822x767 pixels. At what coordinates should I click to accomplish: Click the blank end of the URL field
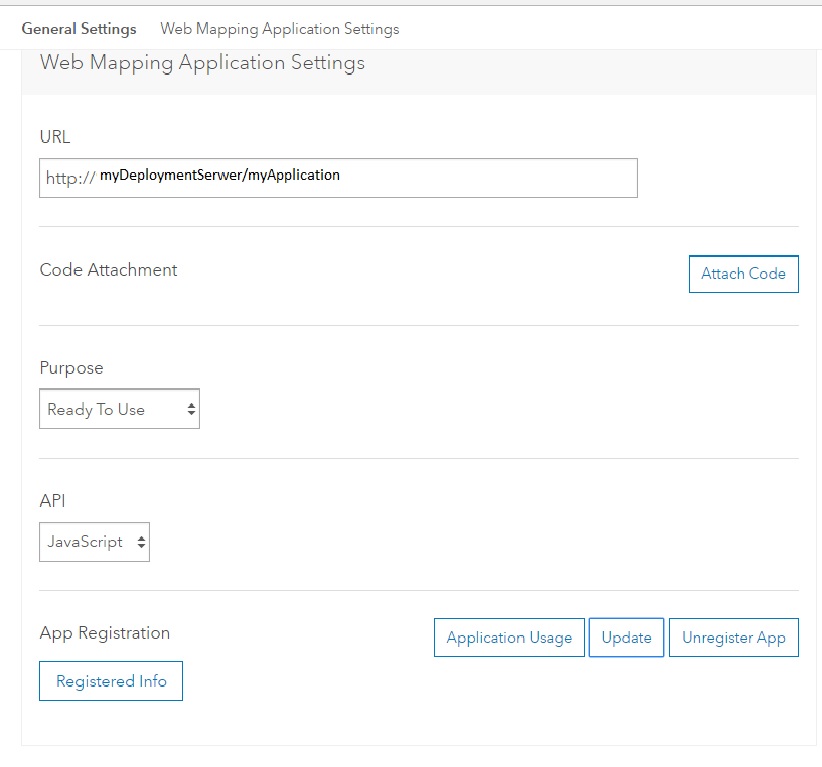click(500, 177)
